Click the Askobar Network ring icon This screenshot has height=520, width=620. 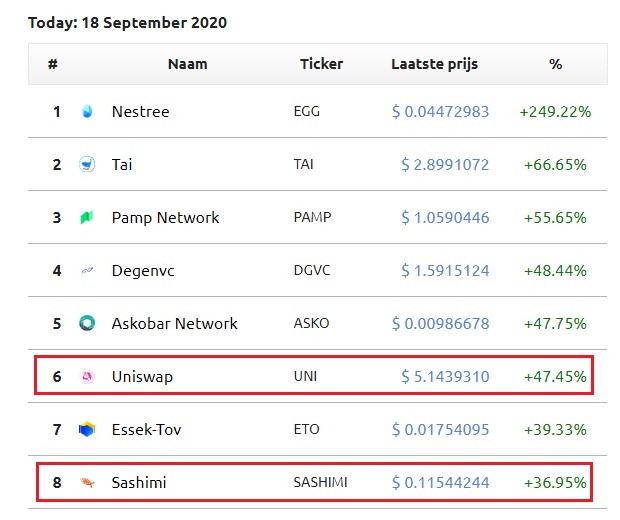(87, 324)
